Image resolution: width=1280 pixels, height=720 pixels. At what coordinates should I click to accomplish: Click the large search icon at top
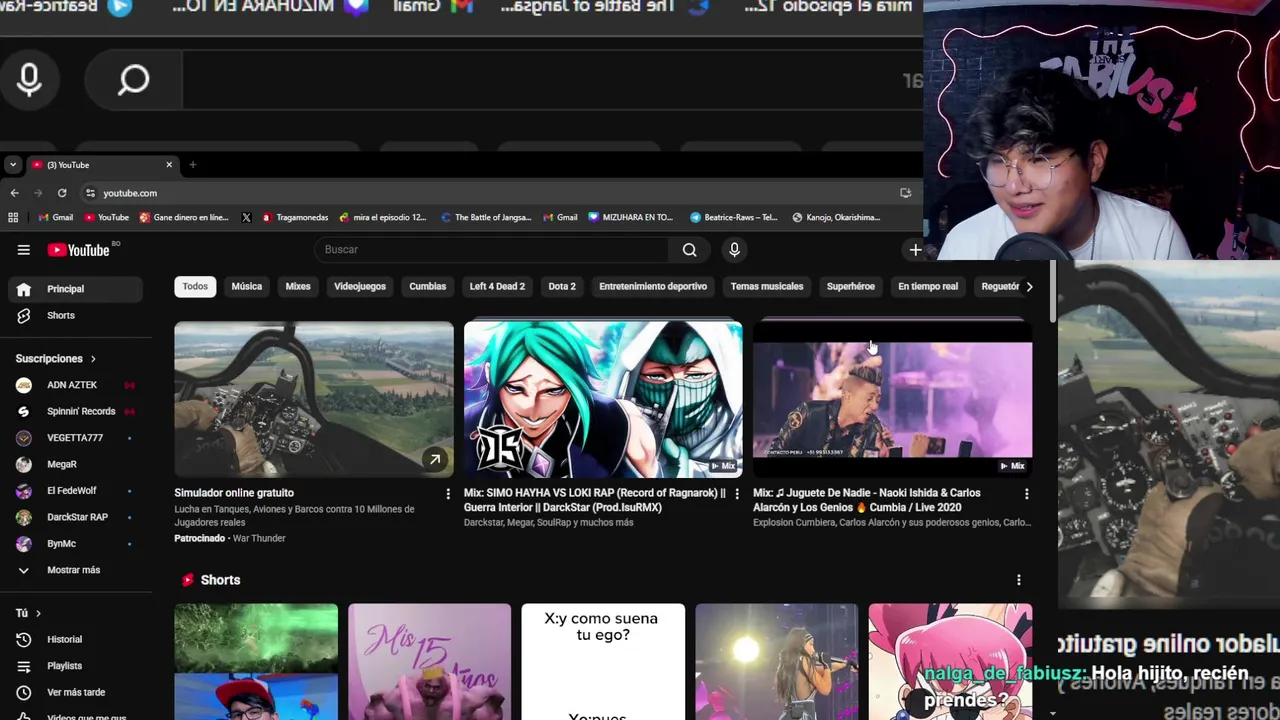coord(133,80)
